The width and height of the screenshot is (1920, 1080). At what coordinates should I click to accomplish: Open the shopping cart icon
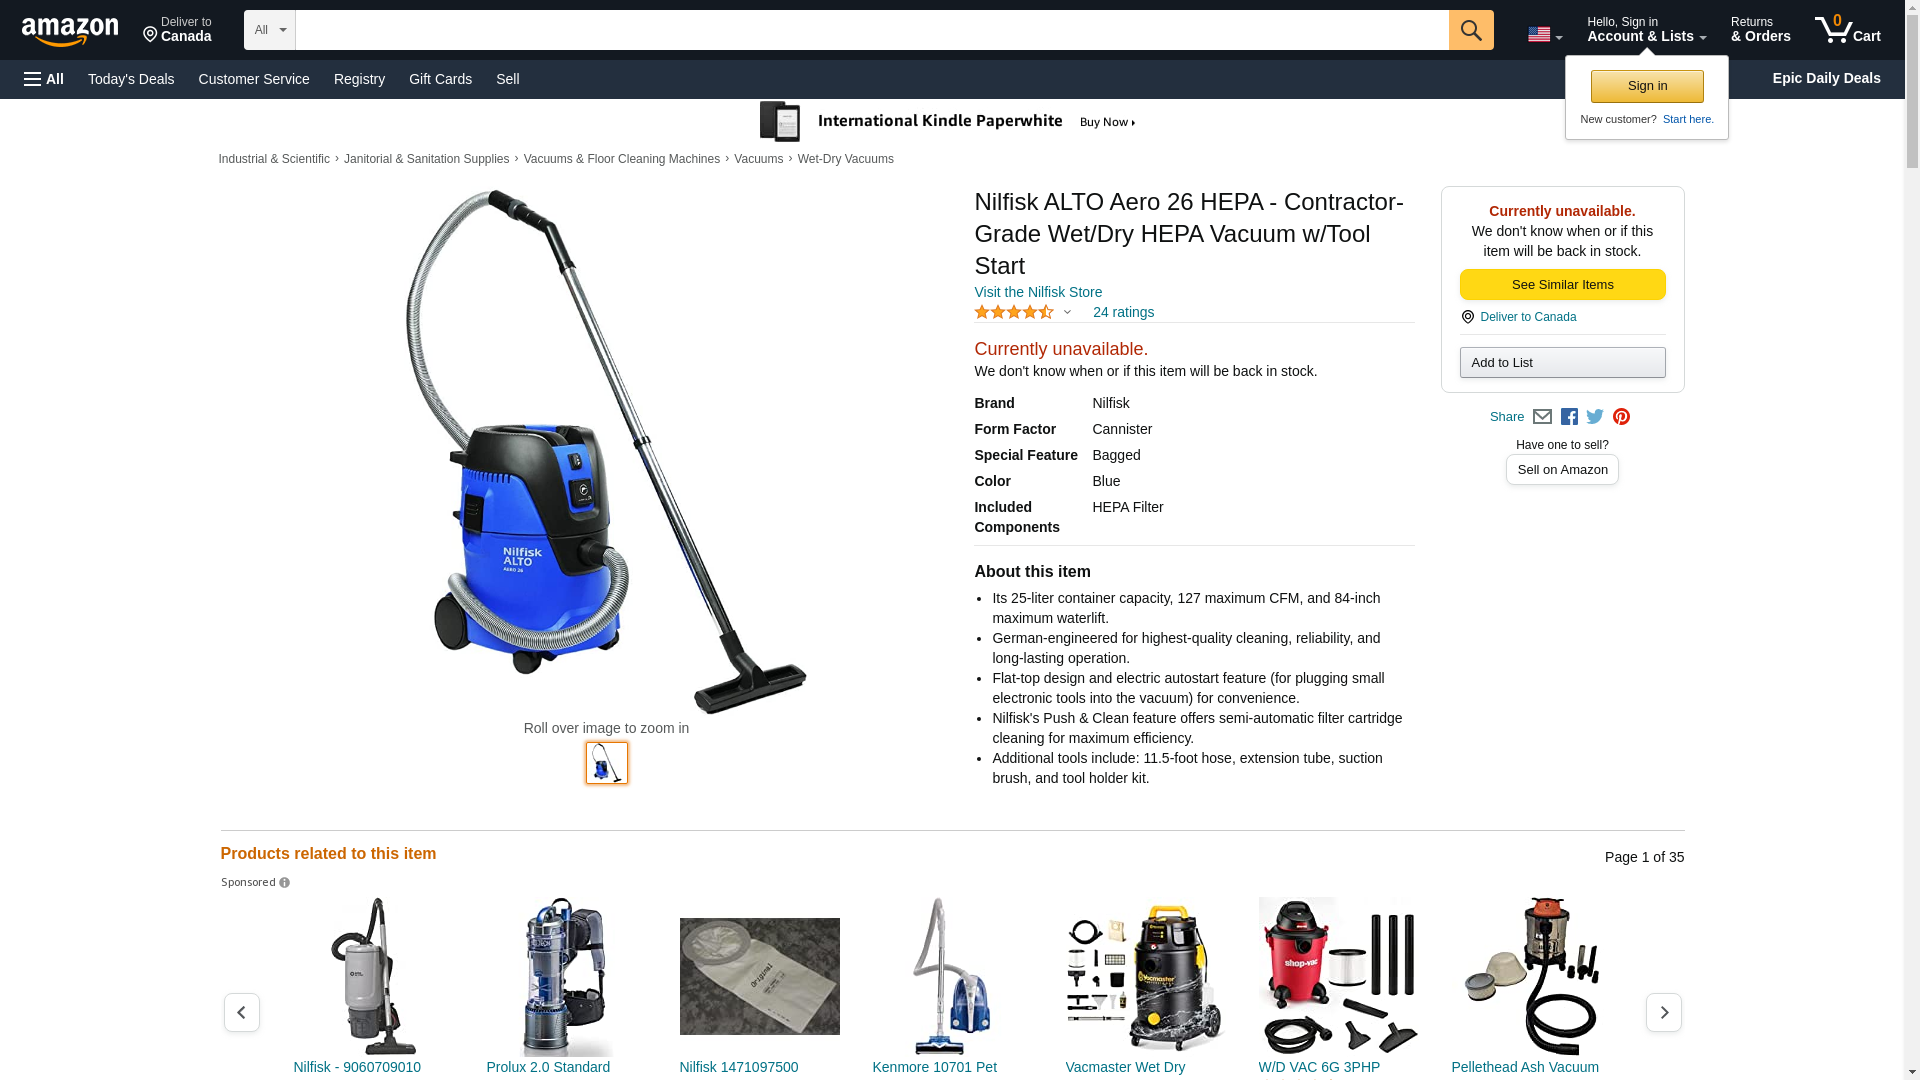coord(1848,30)
